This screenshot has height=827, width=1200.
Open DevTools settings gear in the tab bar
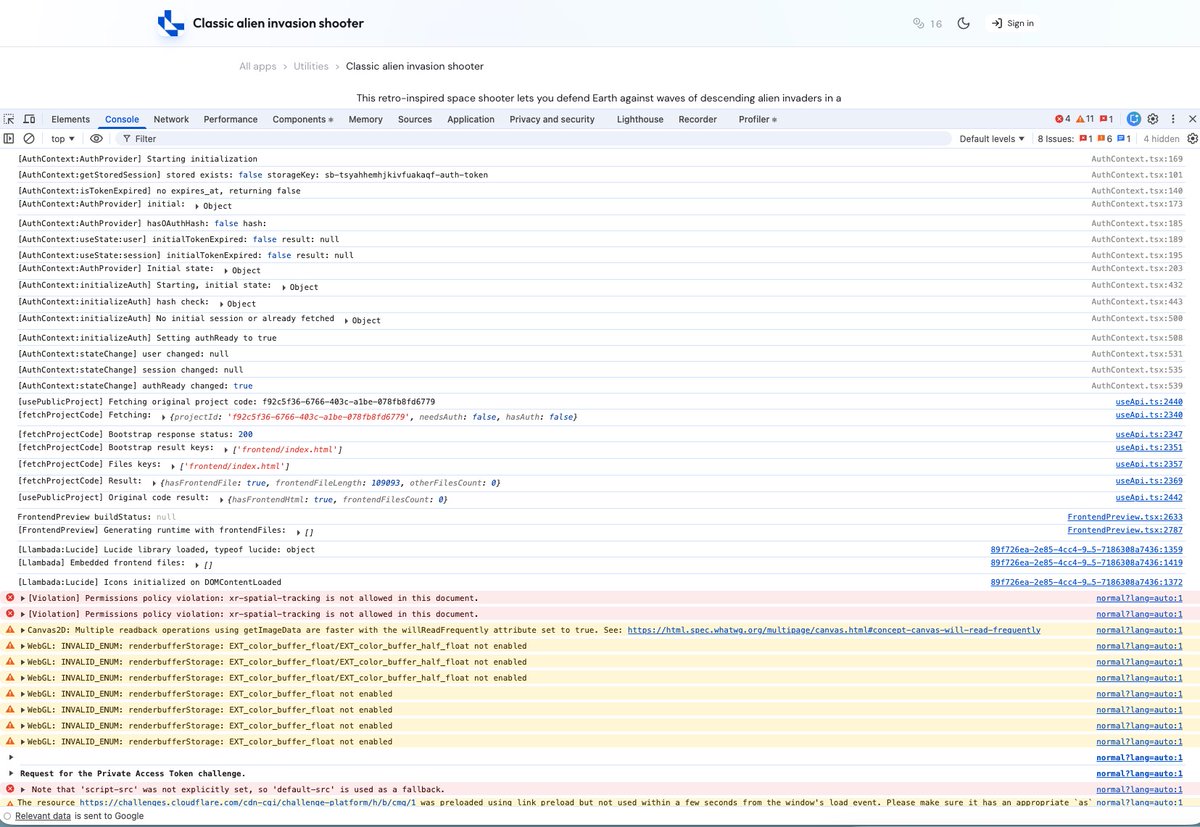[x=1153, y=119]
